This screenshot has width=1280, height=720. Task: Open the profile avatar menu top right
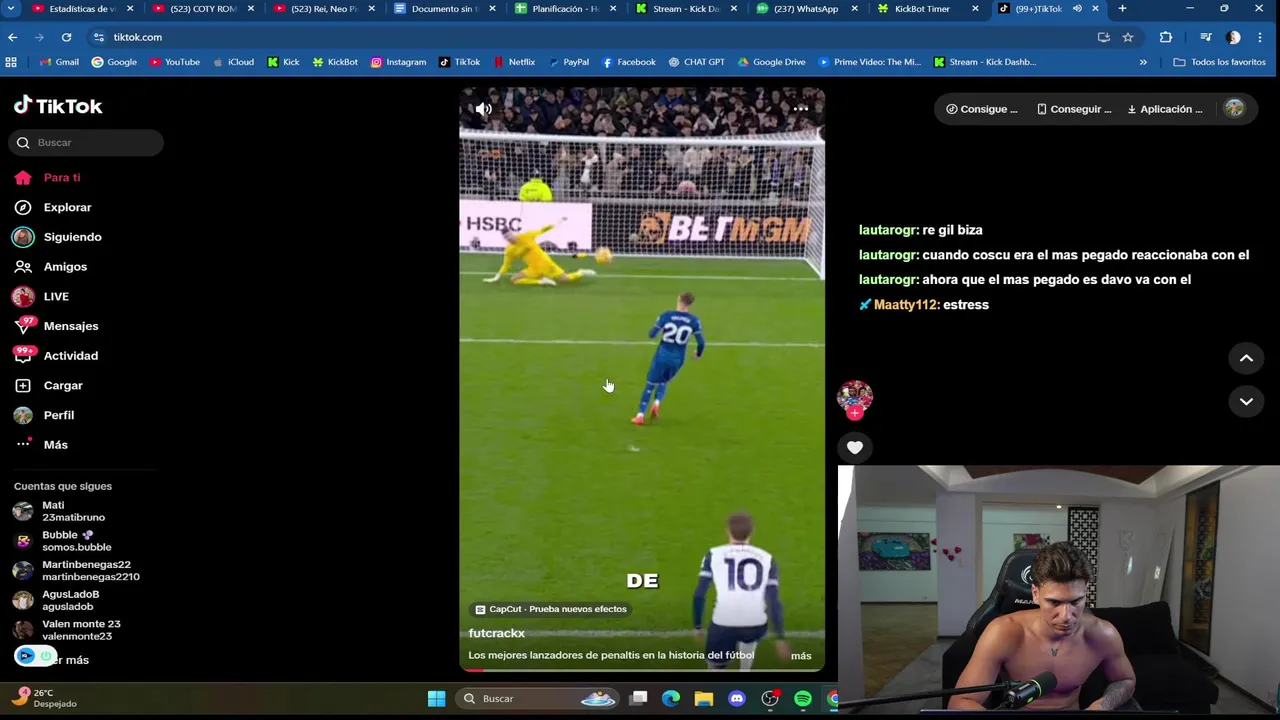pyautogui.click(x=1234, y=109)
